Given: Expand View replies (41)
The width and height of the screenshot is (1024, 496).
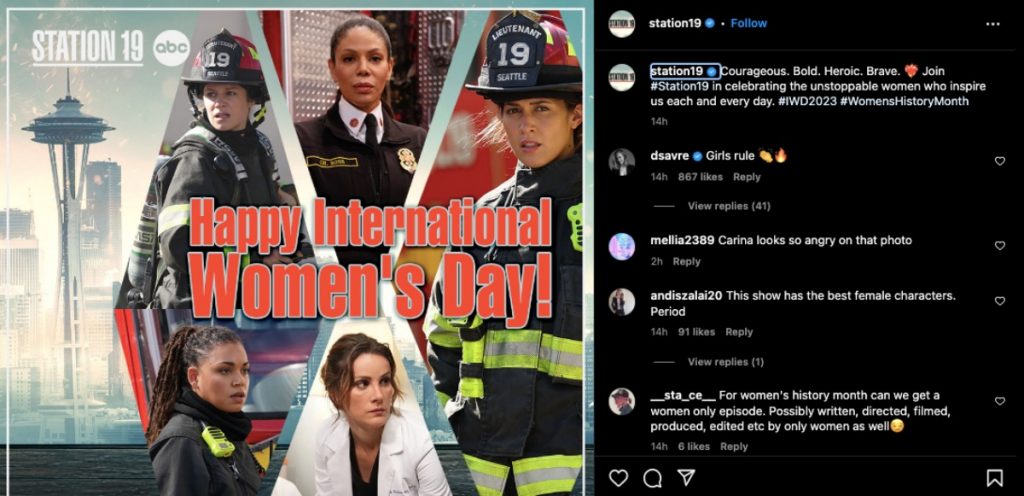Looking at the screenshot, I should click(729, 206).
